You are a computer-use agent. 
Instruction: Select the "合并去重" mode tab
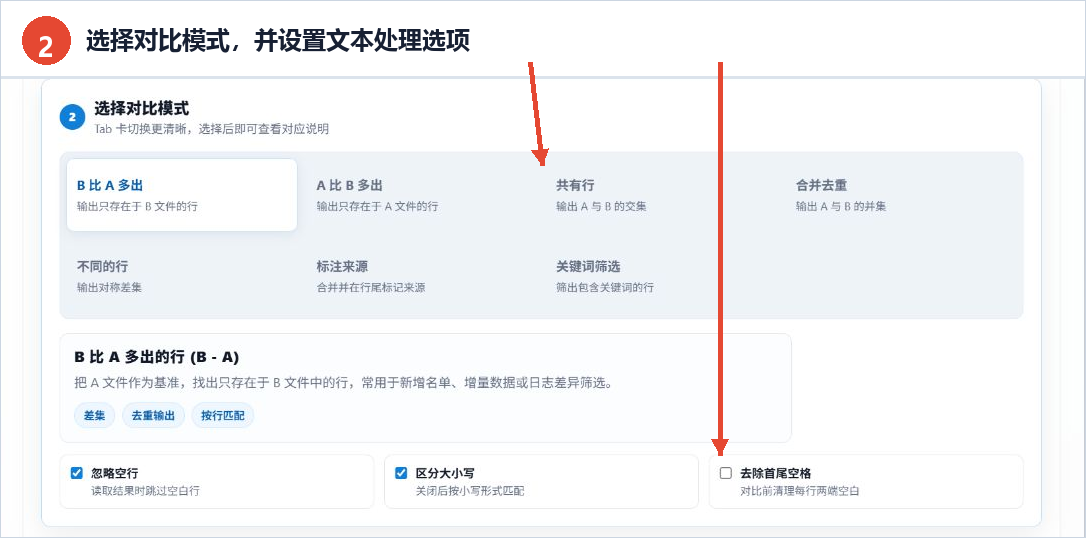900,195
